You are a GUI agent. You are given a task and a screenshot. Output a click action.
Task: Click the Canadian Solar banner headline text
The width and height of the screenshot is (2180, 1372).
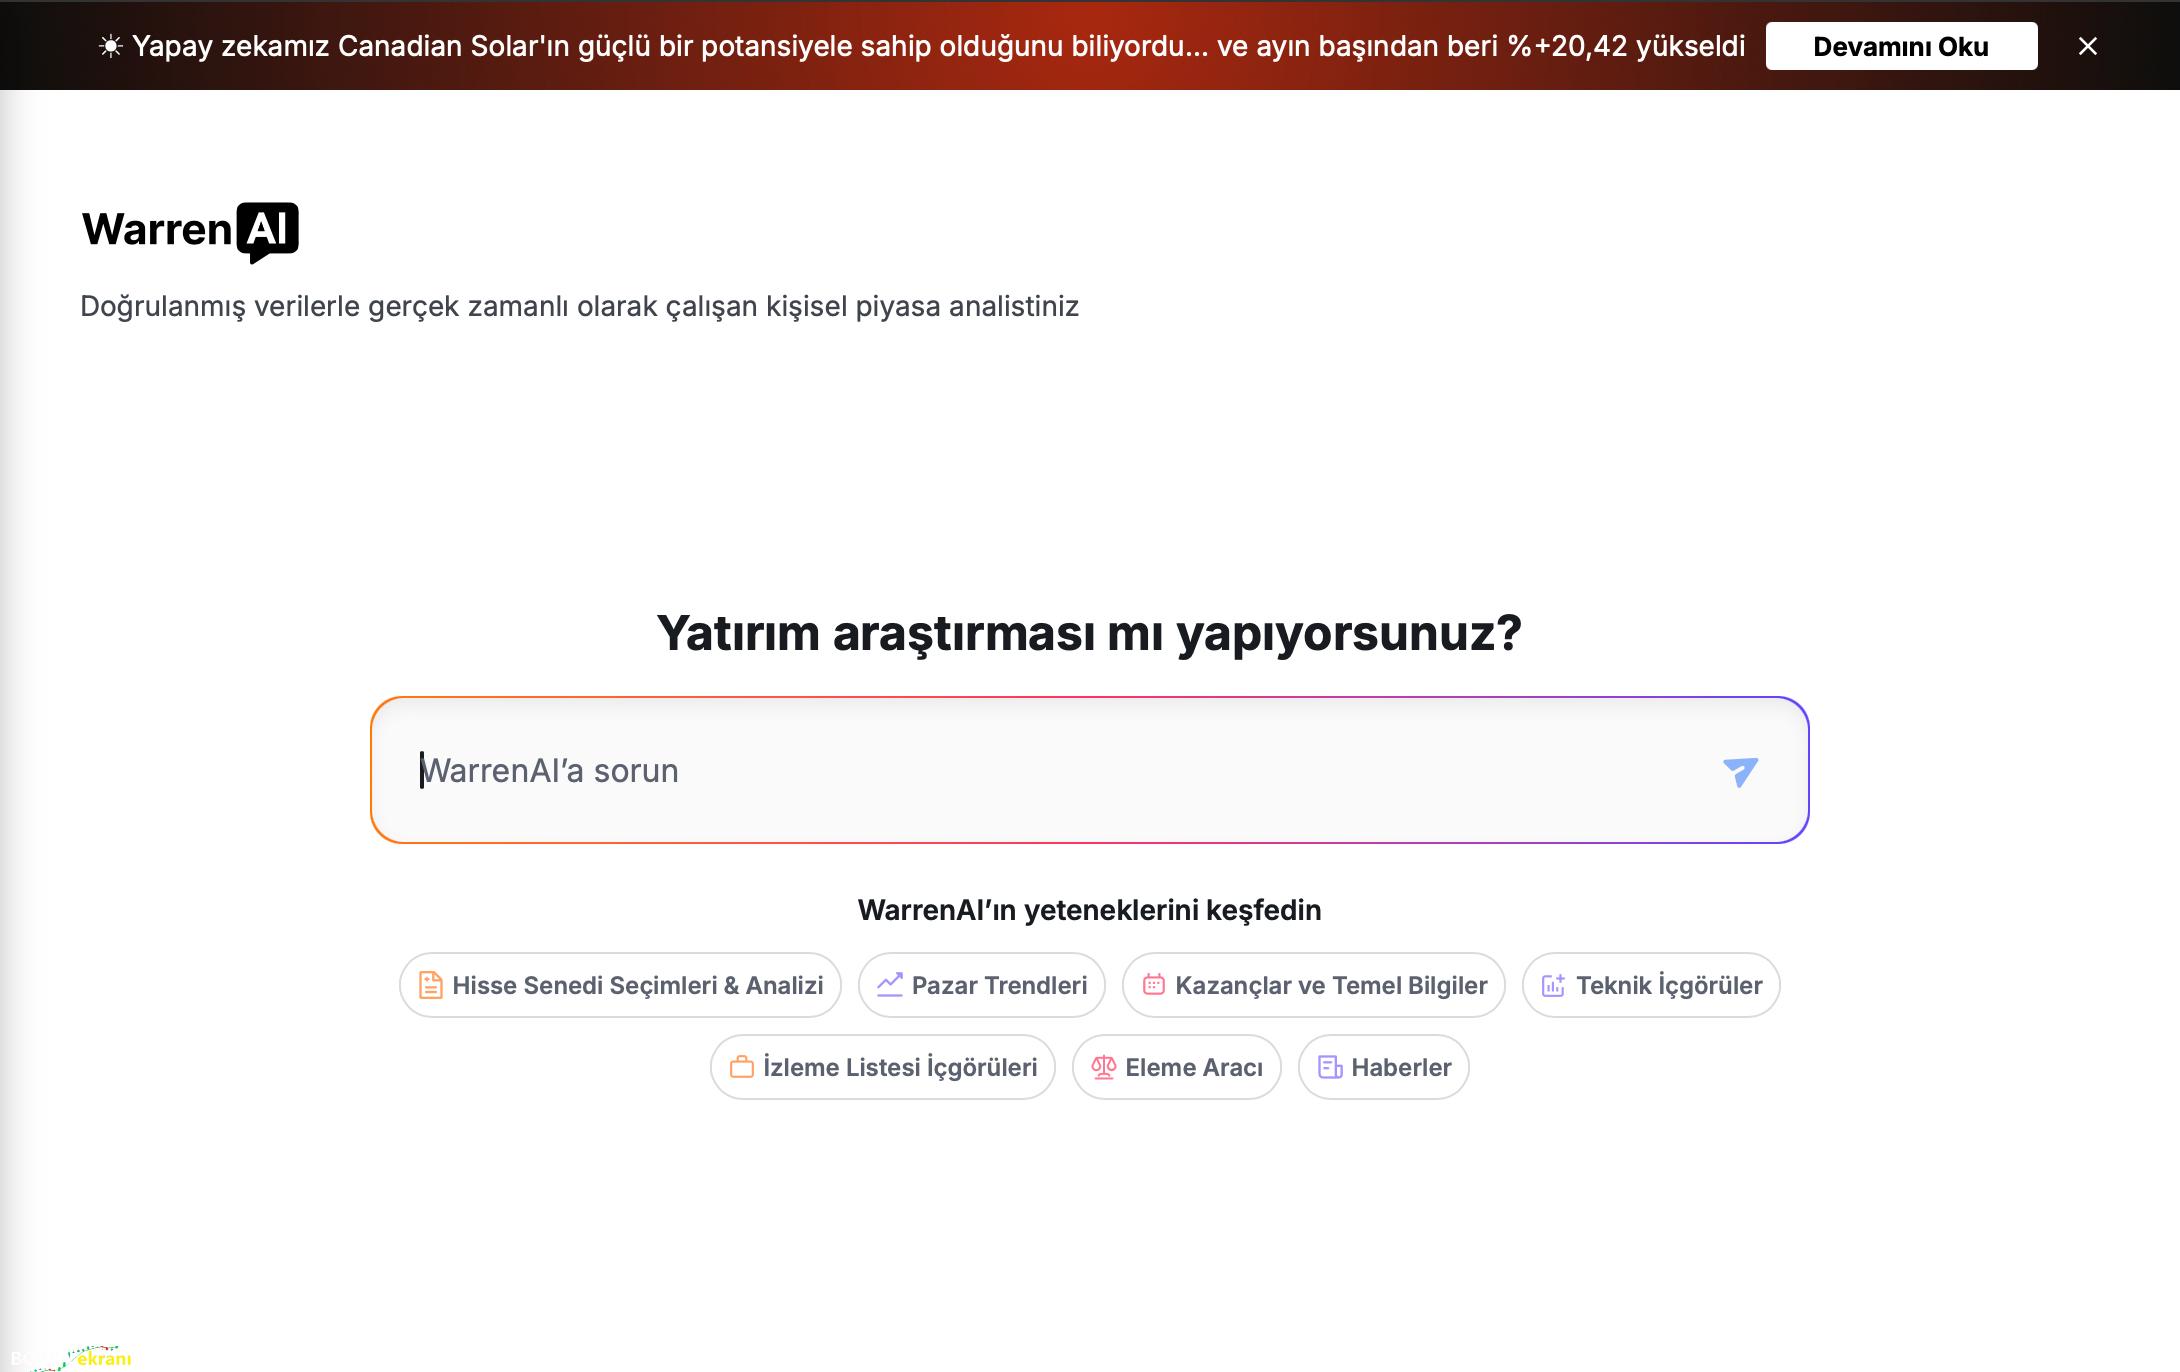[938, 46]
